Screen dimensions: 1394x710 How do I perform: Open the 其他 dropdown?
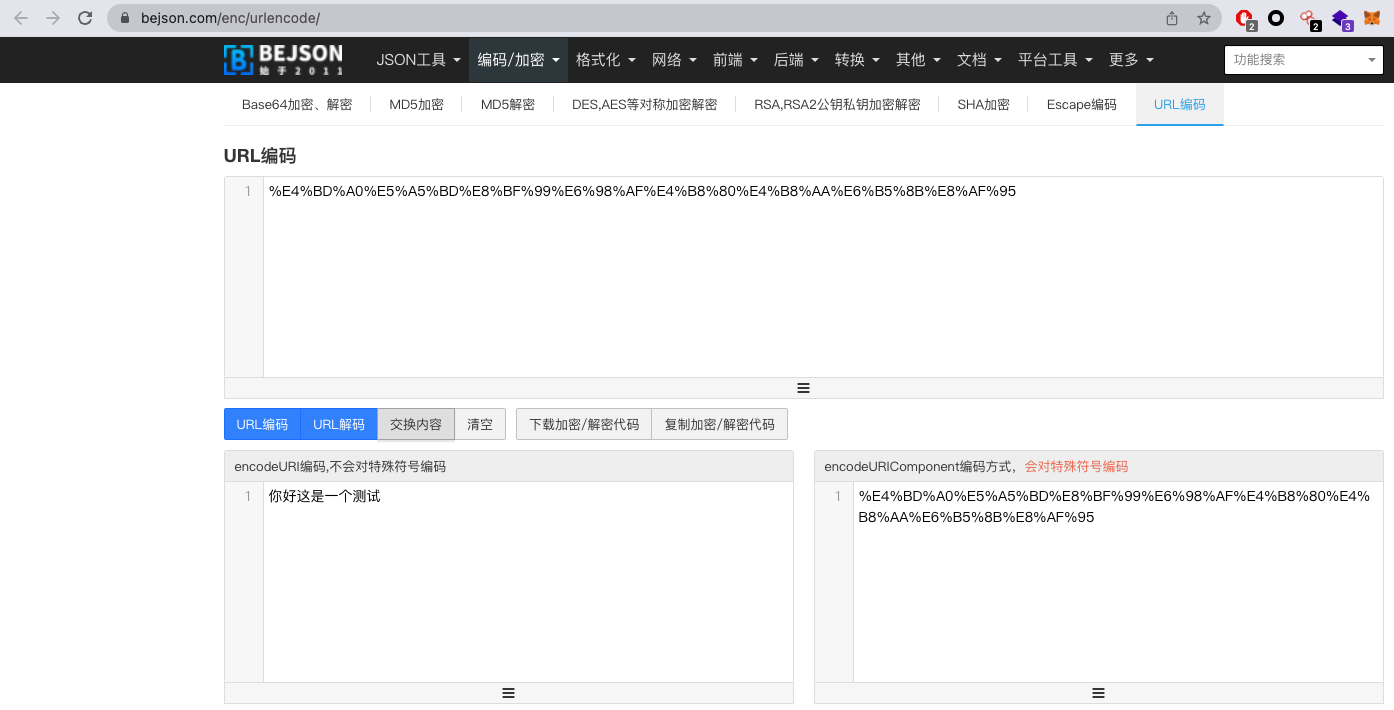(x=918, y=60)
